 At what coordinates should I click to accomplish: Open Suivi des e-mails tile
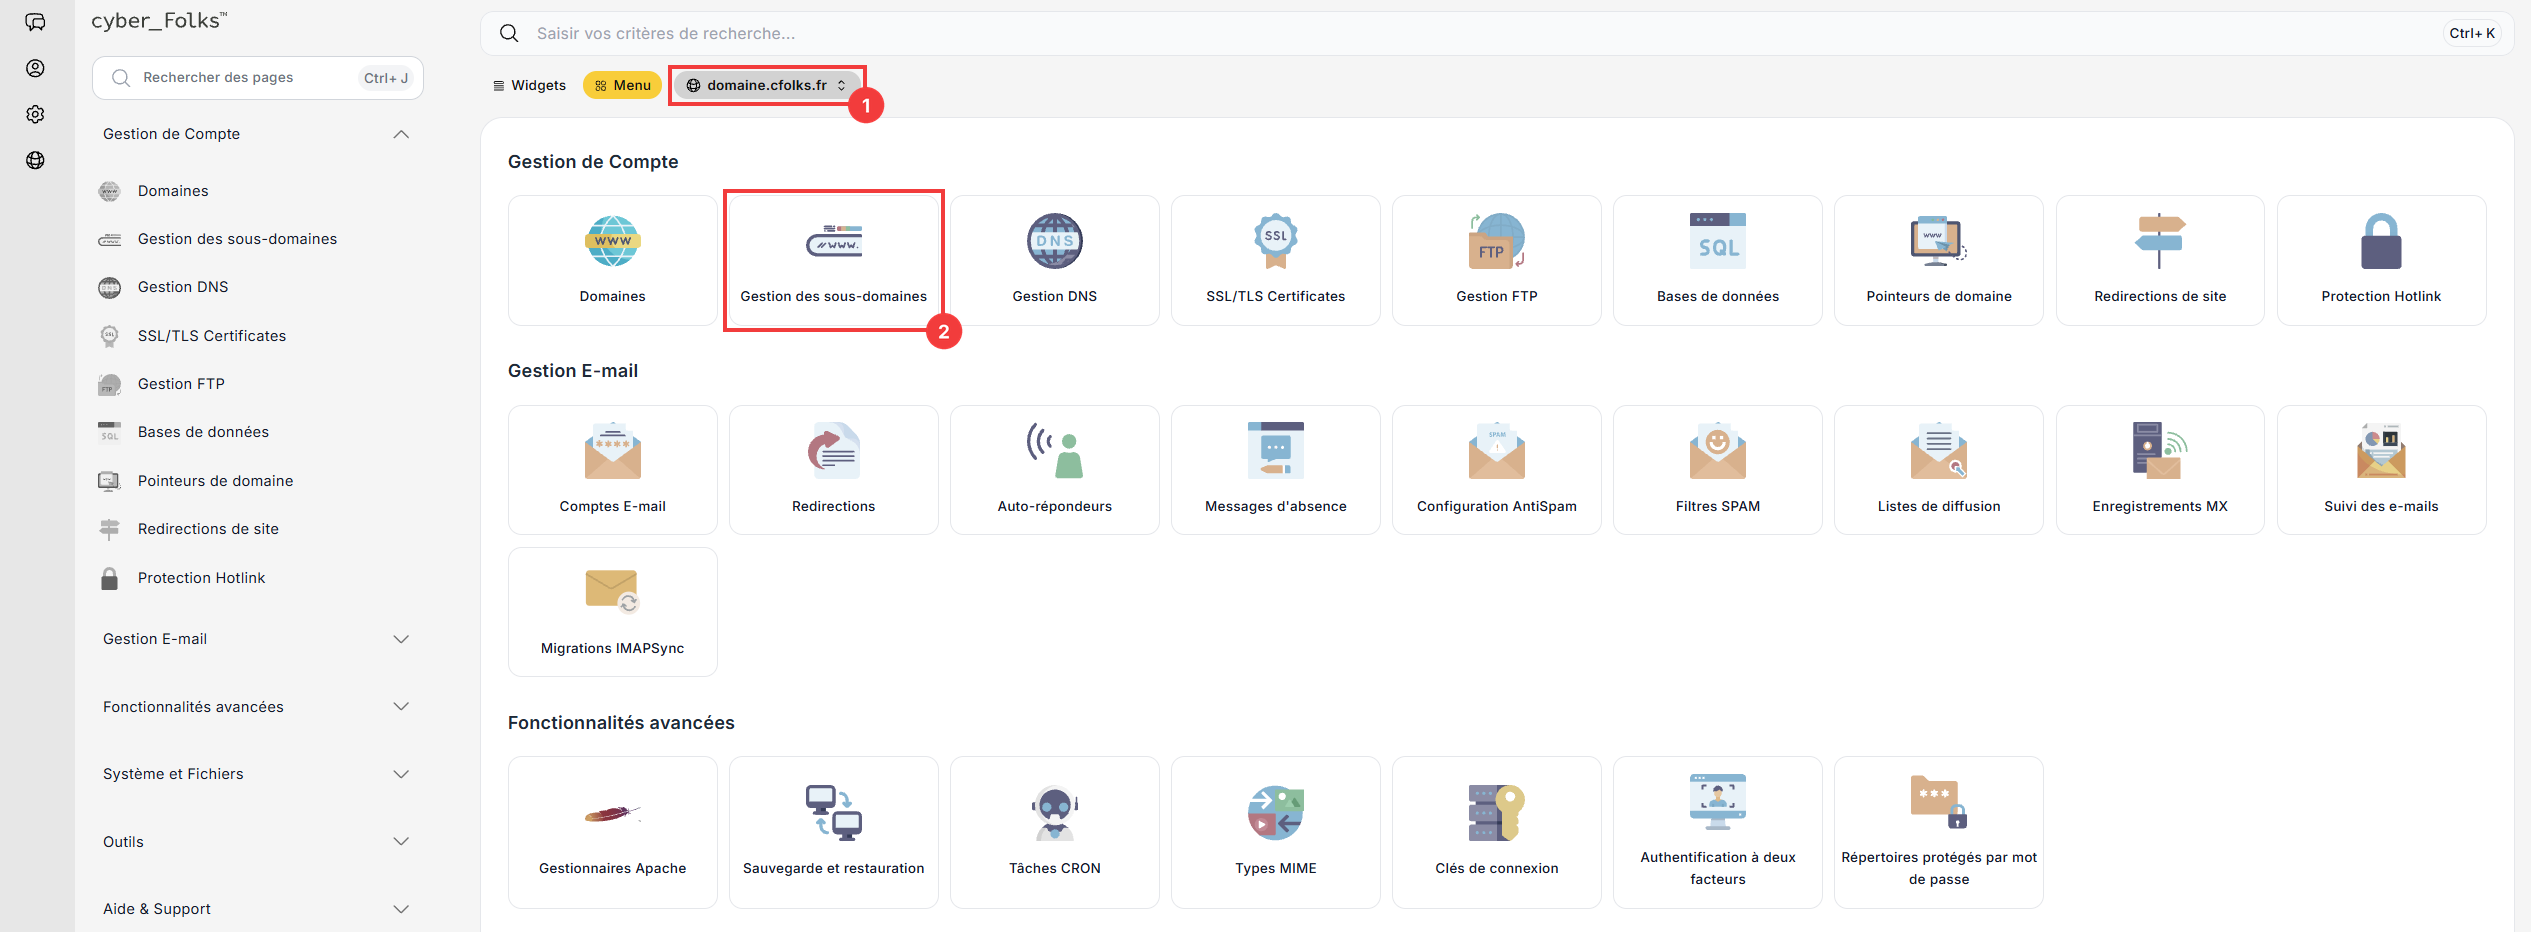pyautogui.click(x=2381, y=470)
